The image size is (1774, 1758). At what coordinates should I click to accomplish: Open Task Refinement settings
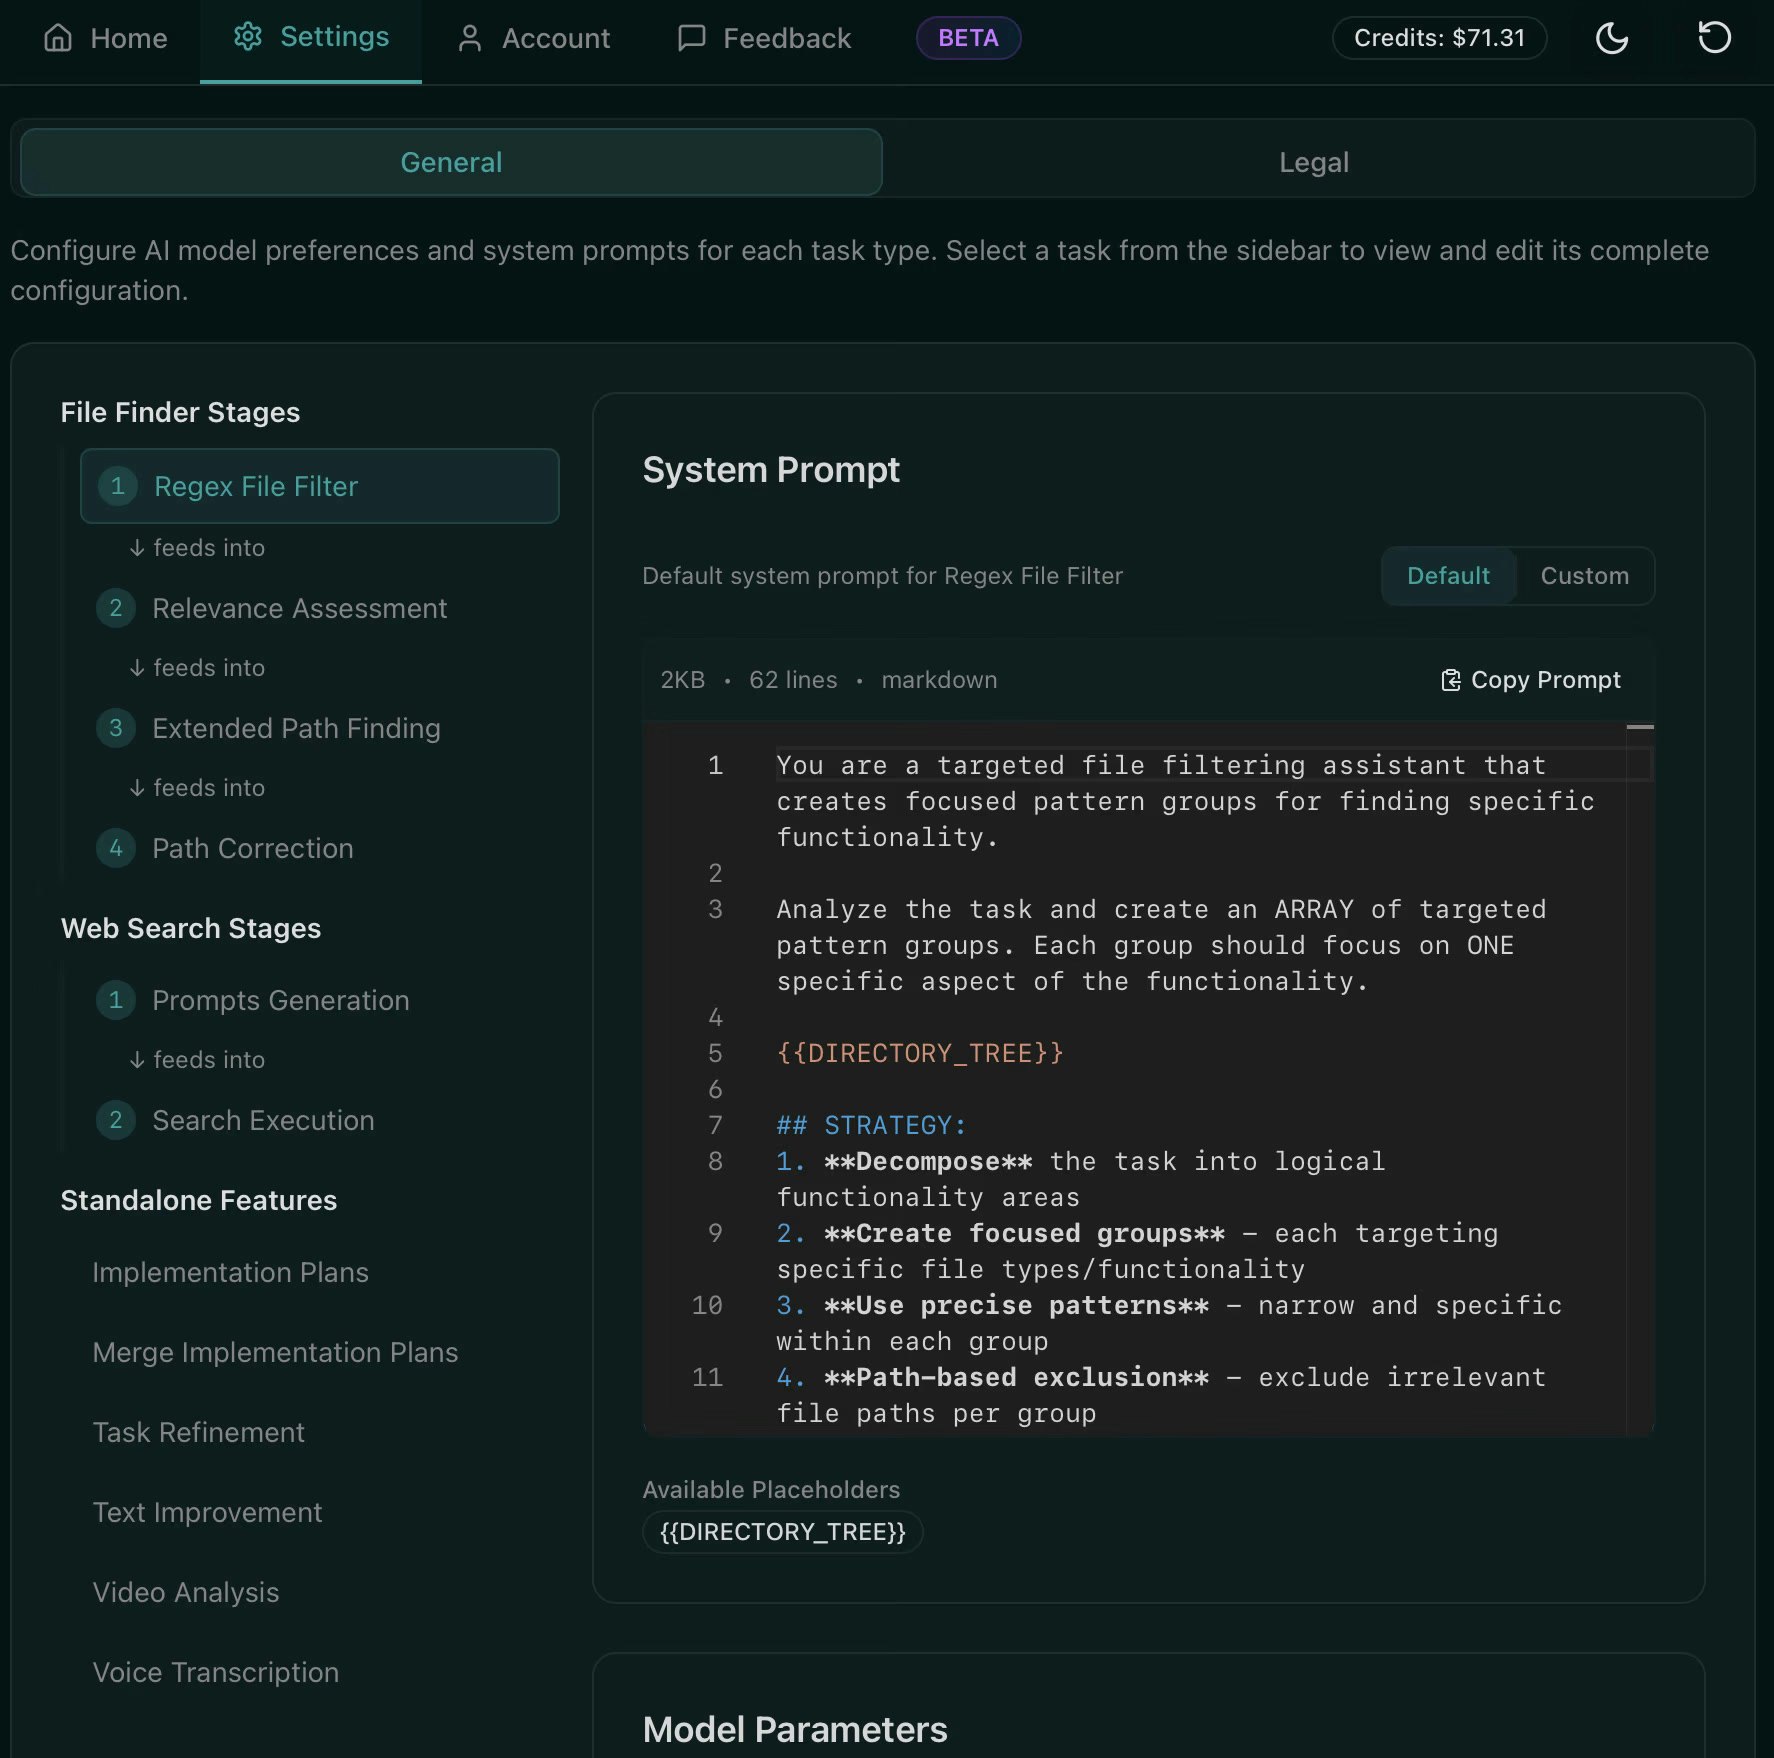pos(199,1432)
